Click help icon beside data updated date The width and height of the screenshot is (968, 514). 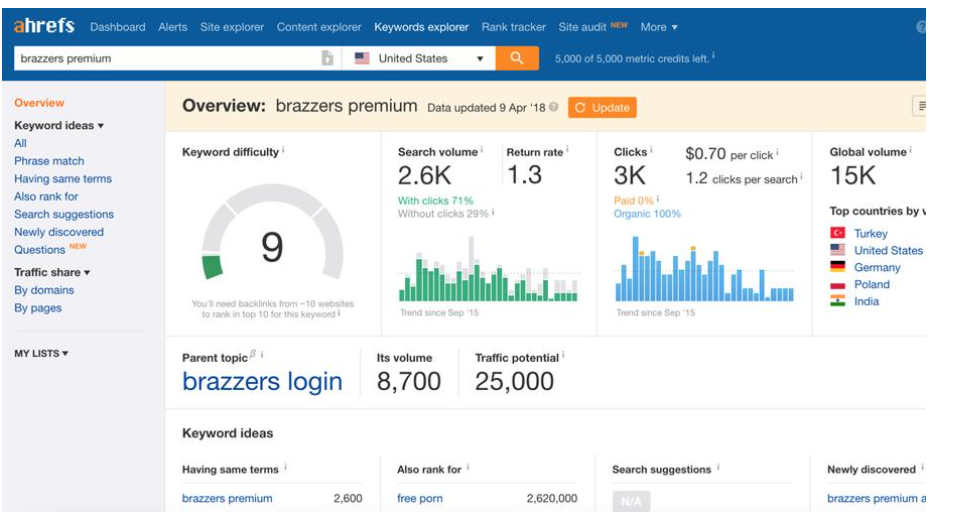pyautogui.click(x=554, y=107)
